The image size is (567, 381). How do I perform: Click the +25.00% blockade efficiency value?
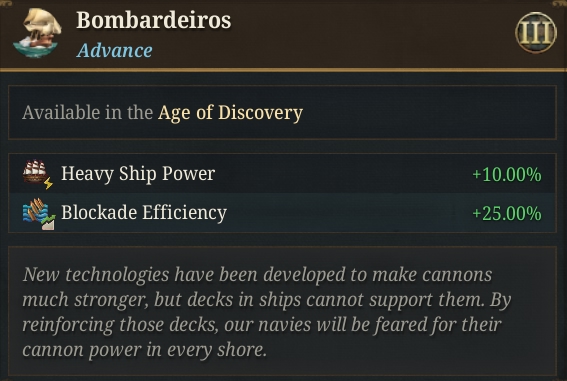point(507,213)
